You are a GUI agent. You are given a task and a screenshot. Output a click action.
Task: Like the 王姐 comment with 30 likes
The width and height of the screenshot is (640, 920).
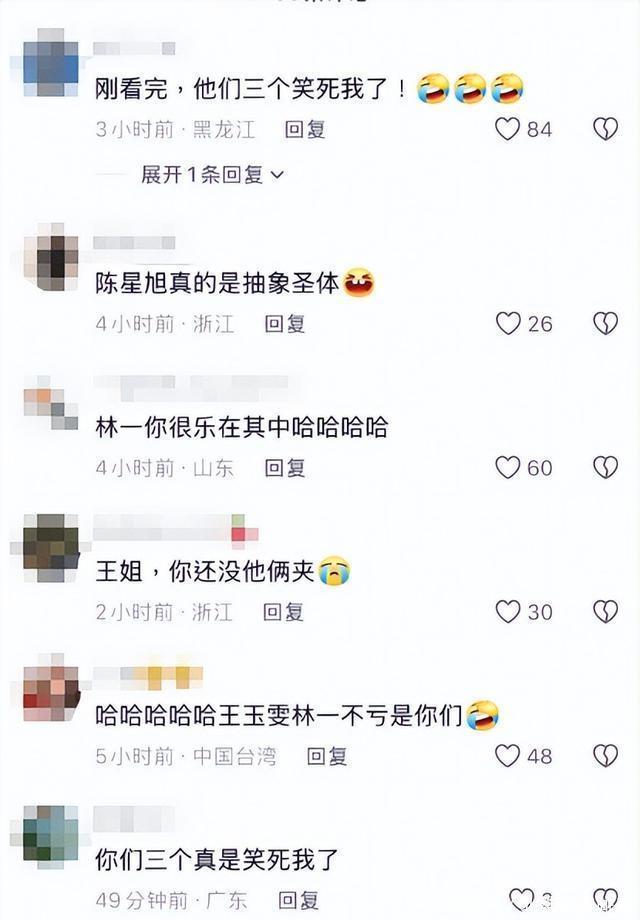pos(507,612)
